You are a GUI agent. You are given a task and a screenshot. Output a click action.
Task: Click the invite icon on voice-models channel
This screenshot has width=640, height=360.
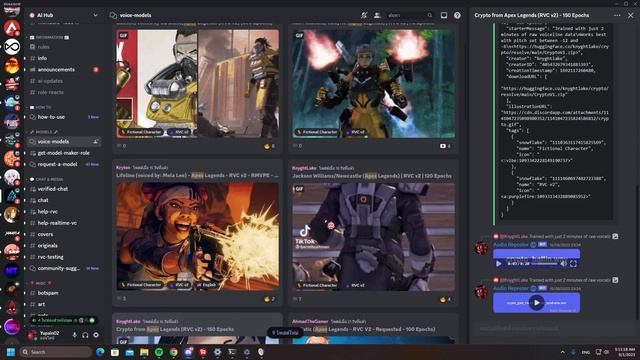[96, 142]
